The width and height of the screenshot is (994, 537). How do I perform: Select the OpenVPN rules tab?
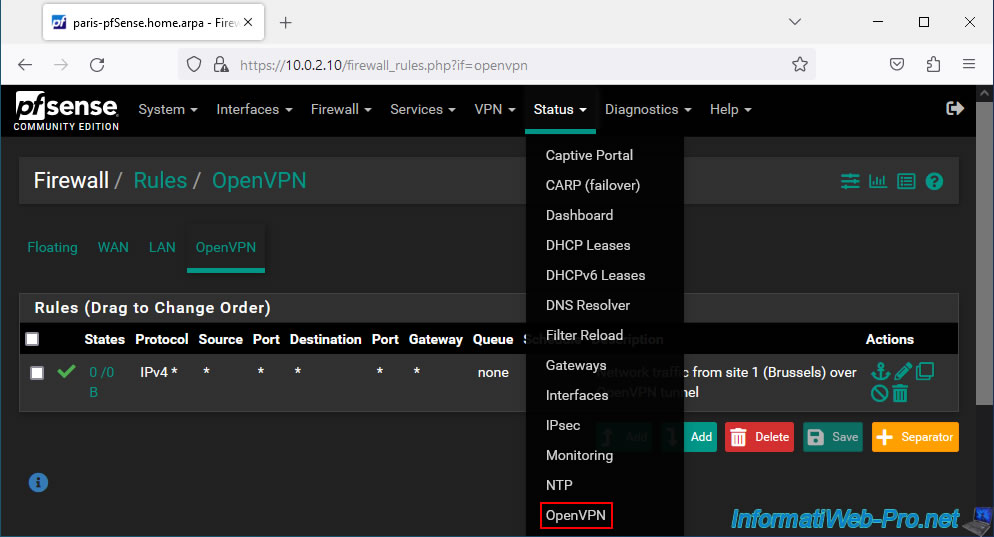click(x=226, y=247)
